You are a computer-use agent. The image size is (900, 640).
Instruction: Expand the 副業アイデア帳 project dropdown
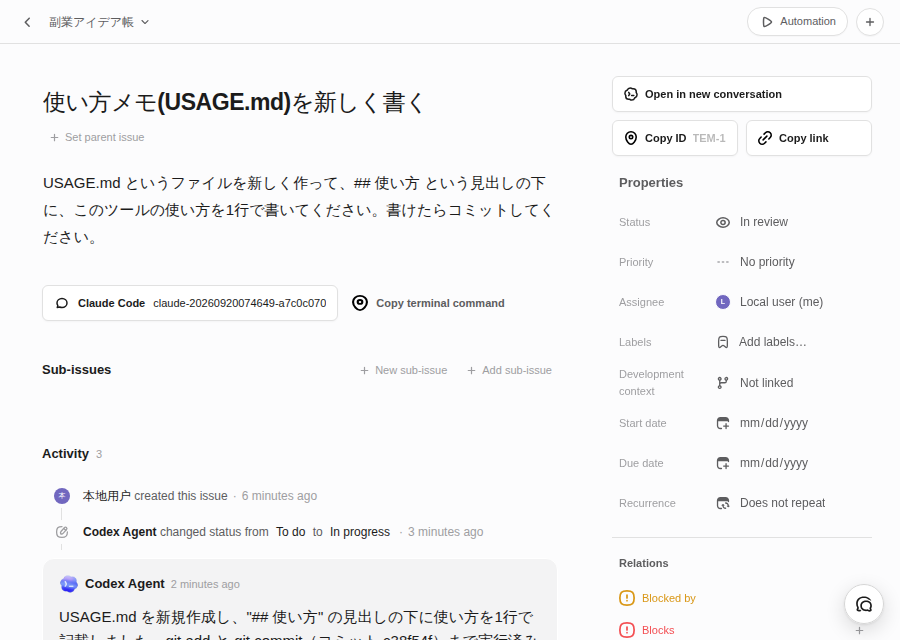click(x=99, y=22)
